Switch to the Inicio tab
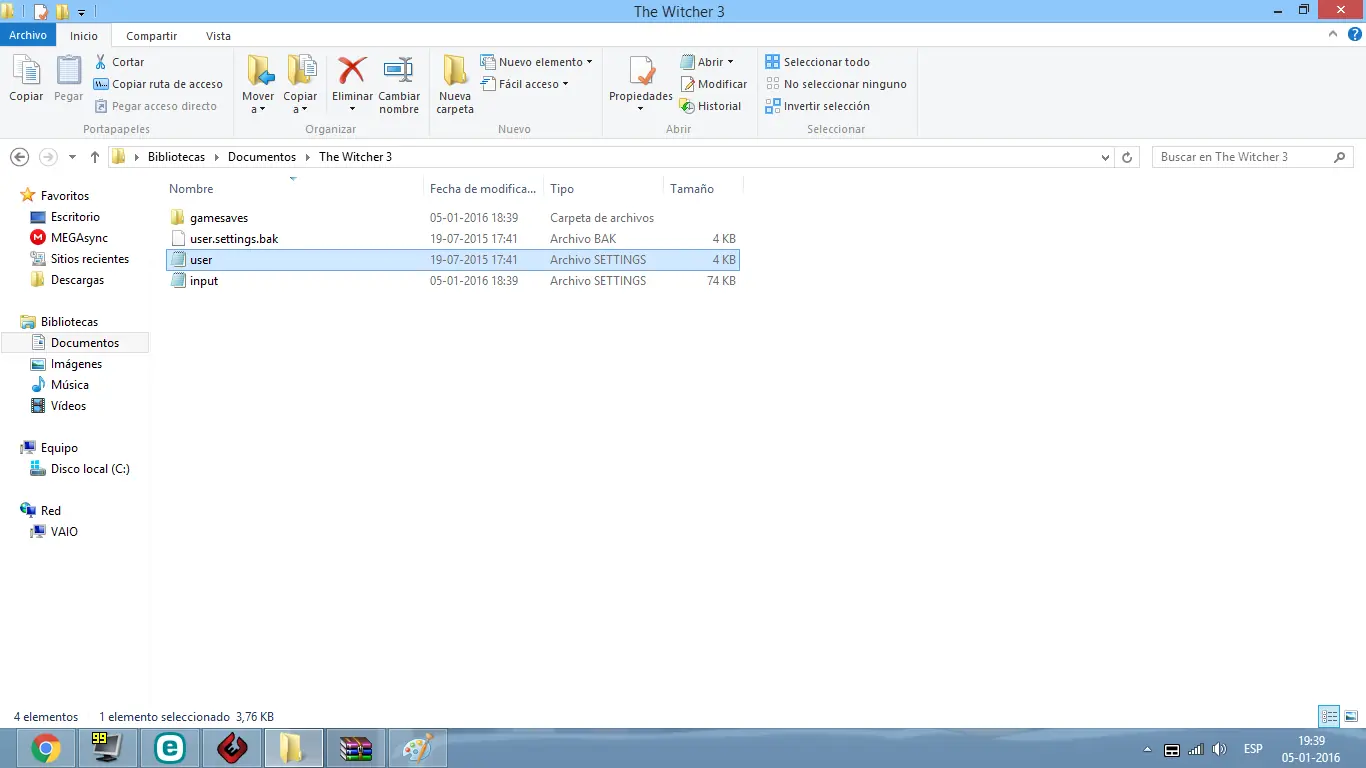This screenshot has height=768, width=1366. [84, 36]
